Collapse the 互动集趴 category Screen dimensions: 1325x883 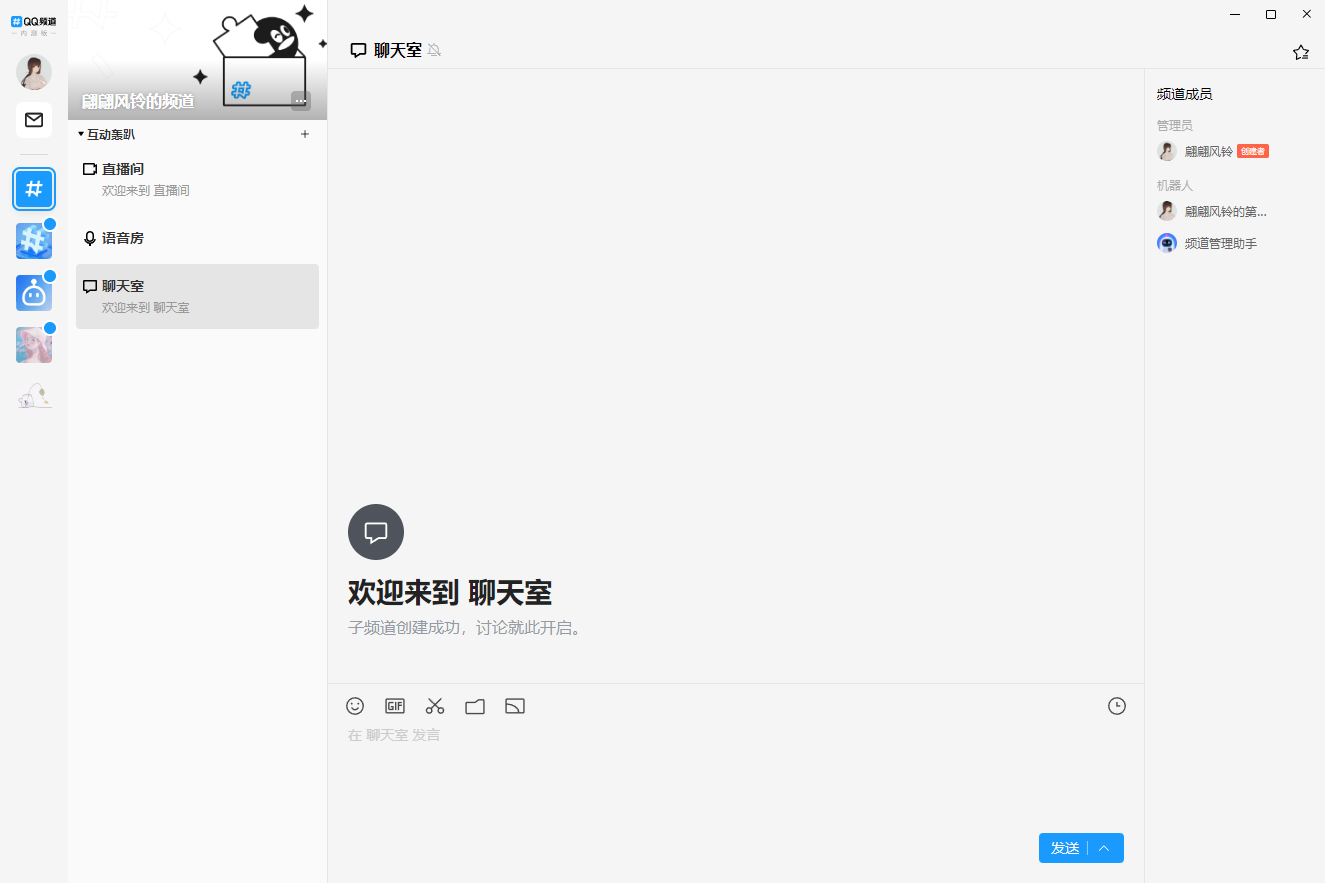106,134
